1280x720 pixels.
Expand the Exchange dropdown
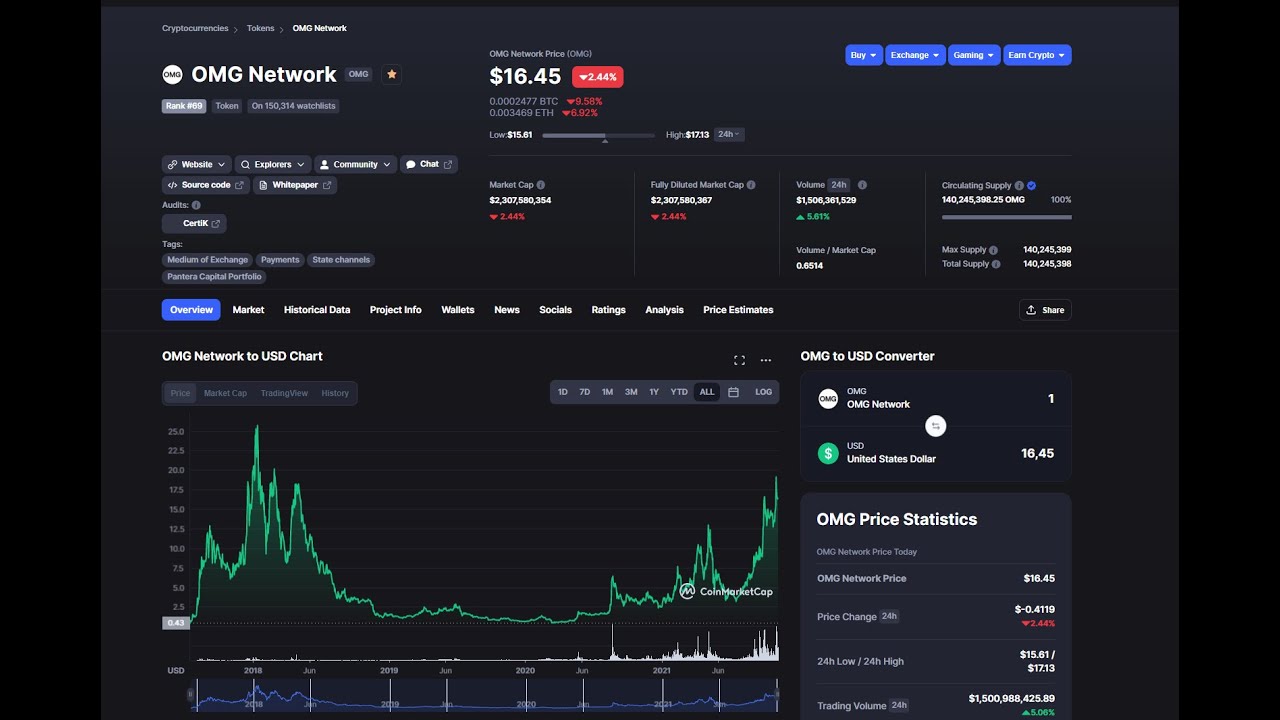(x=915, y=55)
